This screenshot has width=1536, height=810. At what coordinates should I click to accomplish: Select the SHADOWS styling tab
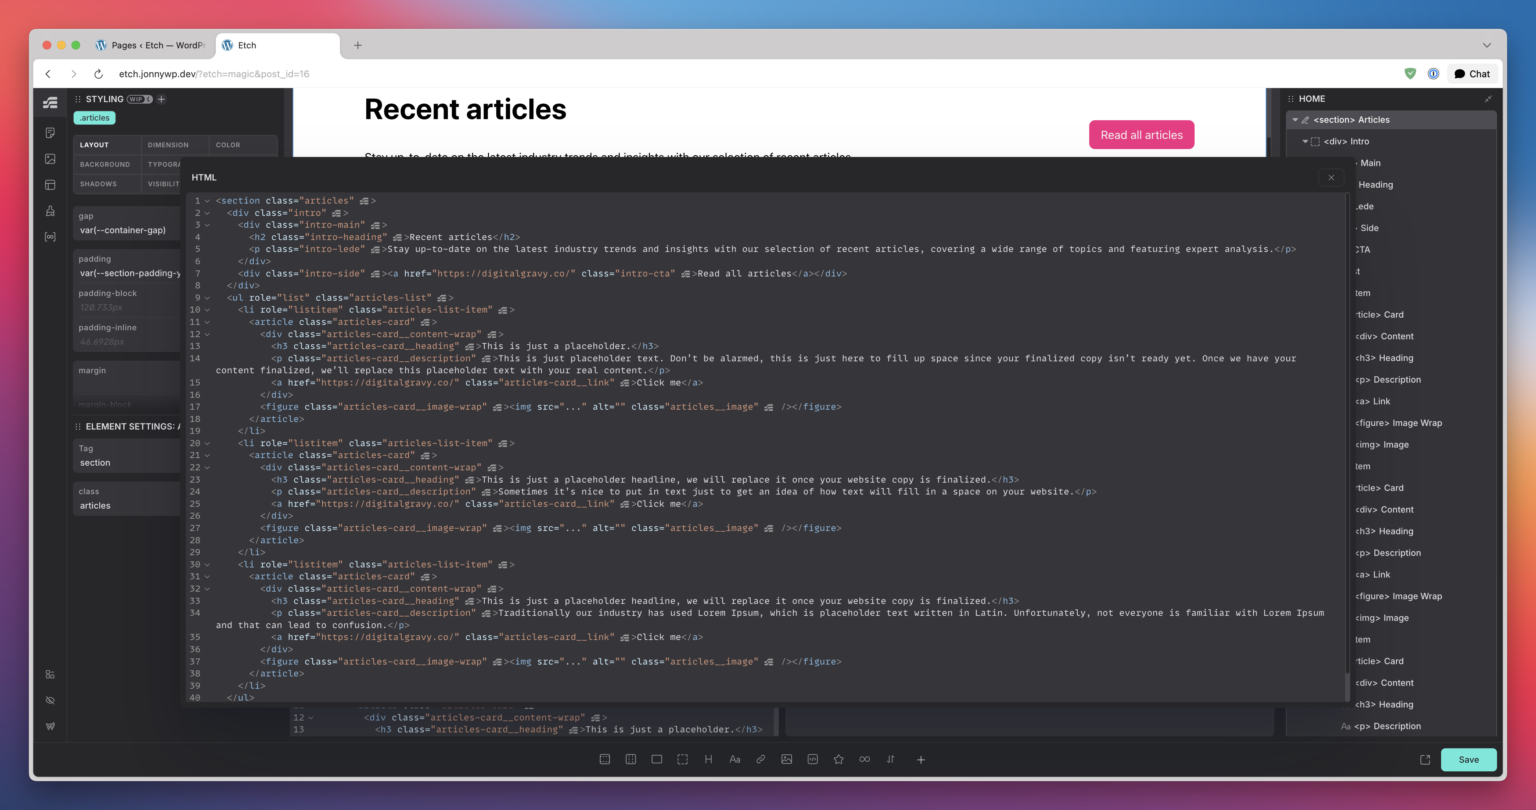106,184
